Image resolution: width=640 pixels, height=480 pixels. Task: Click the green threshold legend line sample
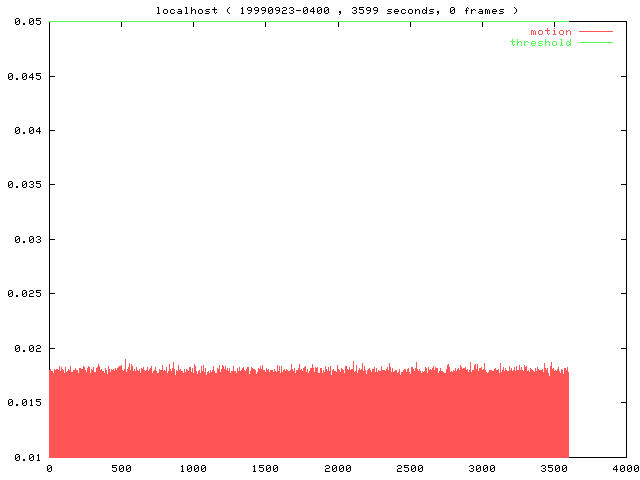(594, 43)
